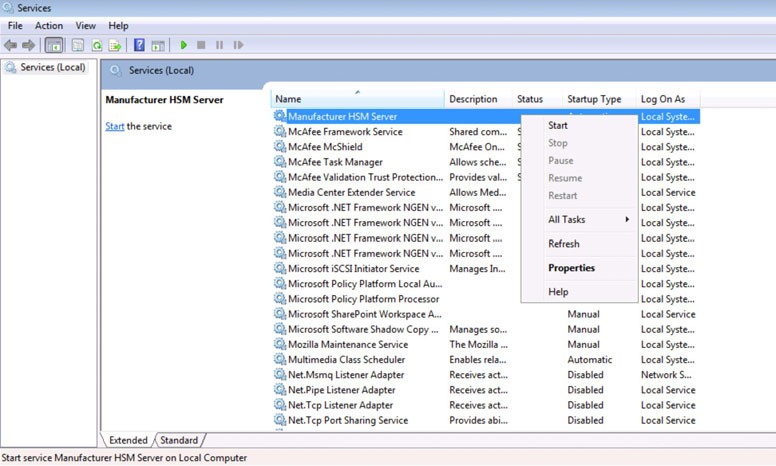This screenshot has width=776, height=466.
Task: Select Microsoft Policy Platform Local Au... service
Action: (365, 283)
